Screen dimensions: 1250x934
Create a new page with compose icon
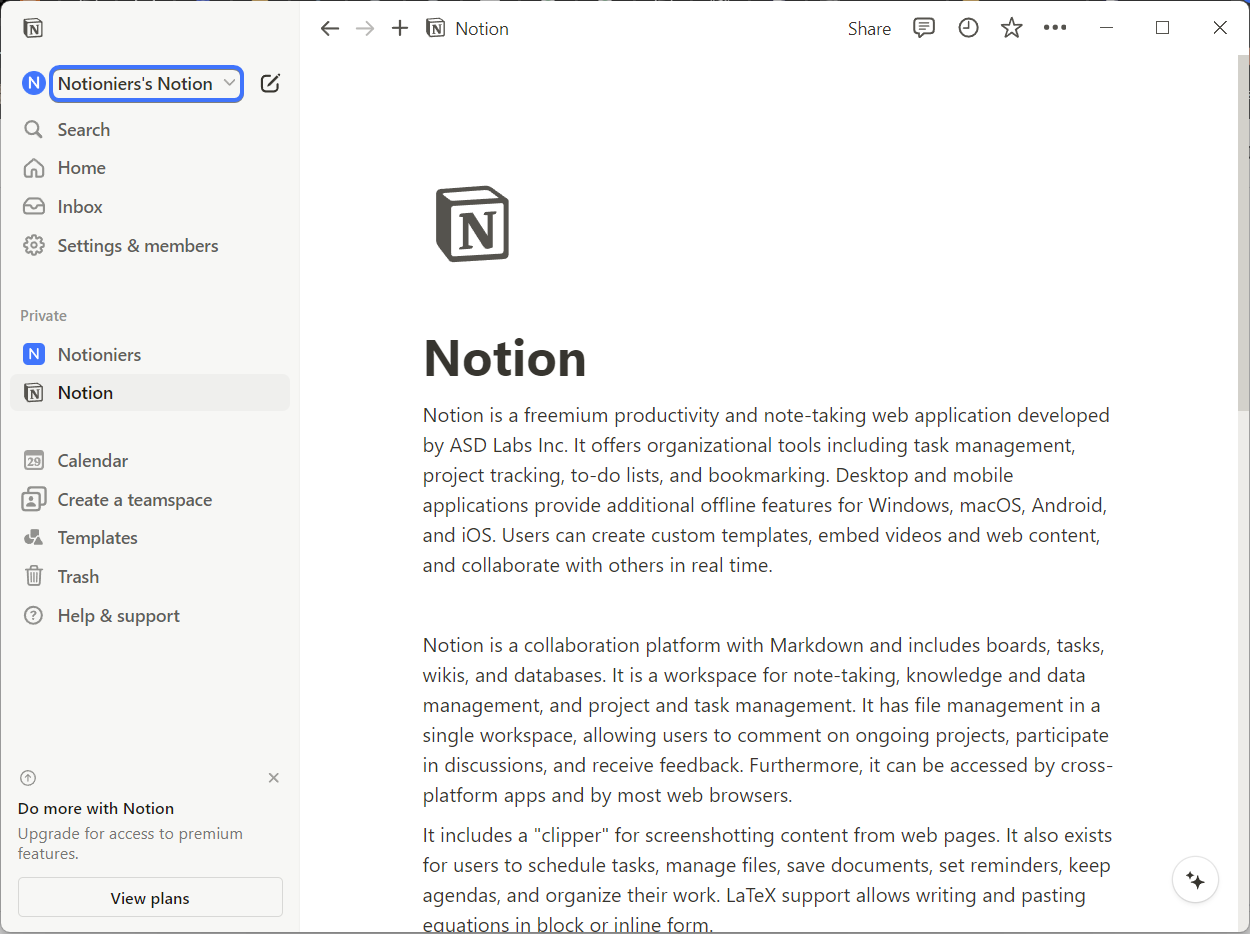(270, 83)
